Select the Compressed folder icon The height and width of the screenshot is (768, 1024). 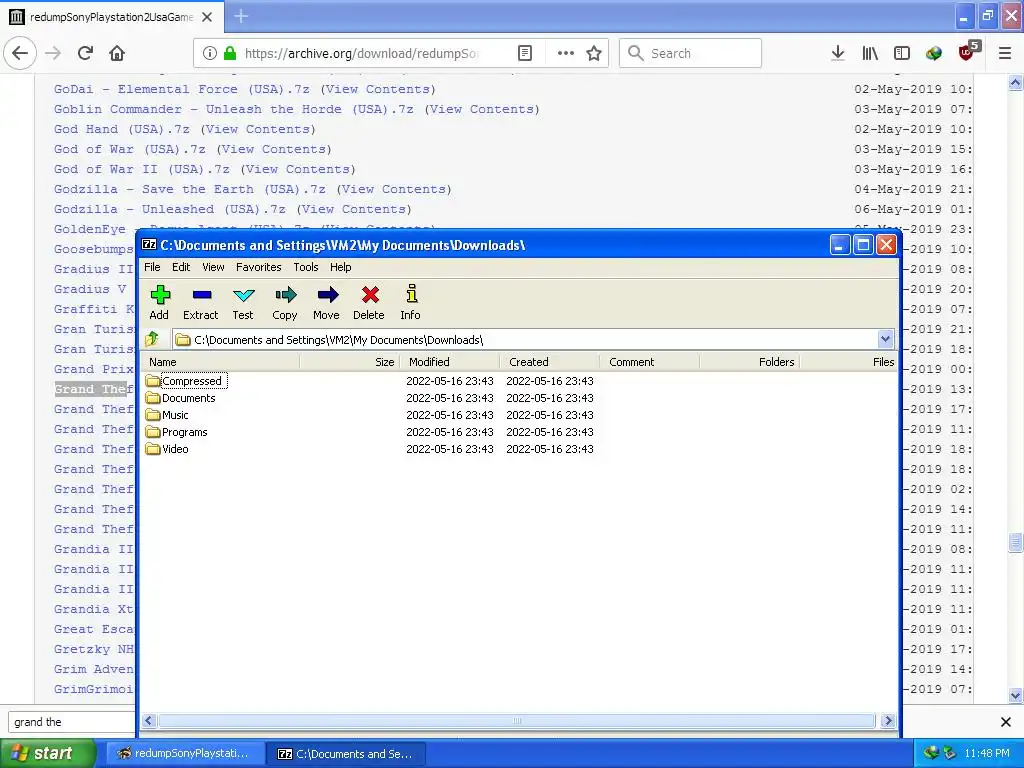pos(153,381)
